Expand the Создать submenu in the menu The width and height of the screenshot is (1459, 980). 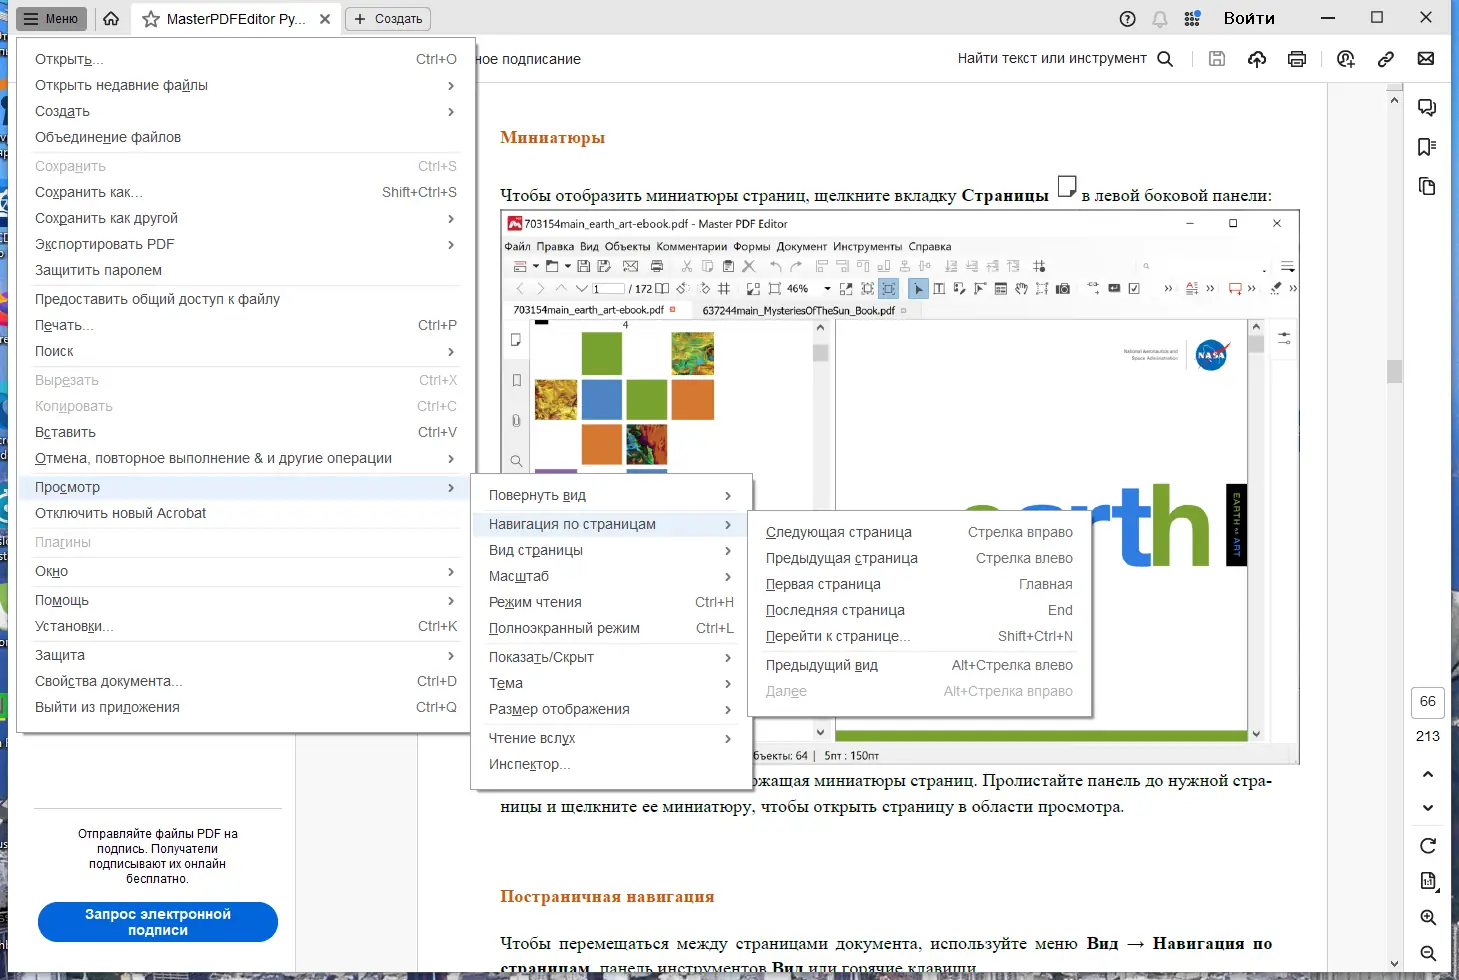point(246,111)
